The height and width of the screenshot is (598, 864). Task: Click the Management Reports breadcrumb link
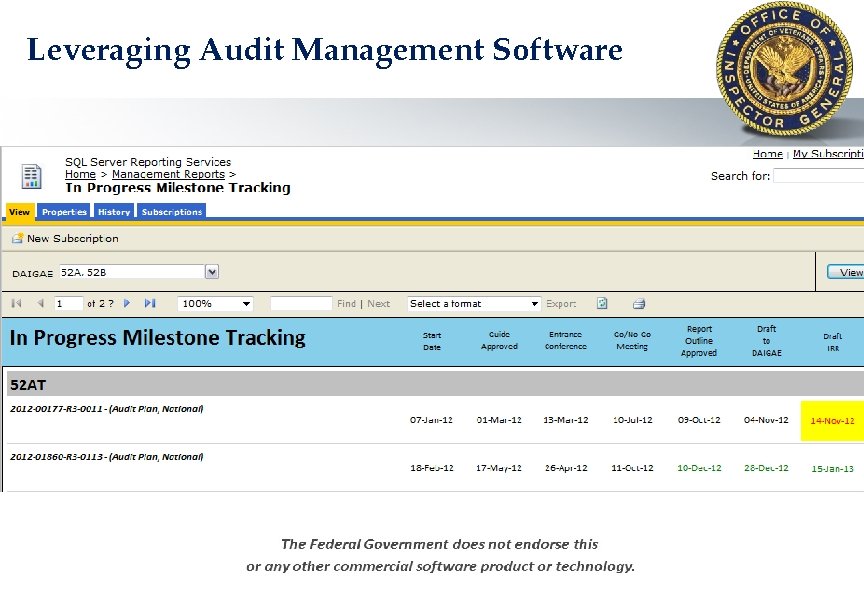coord(169,174)
